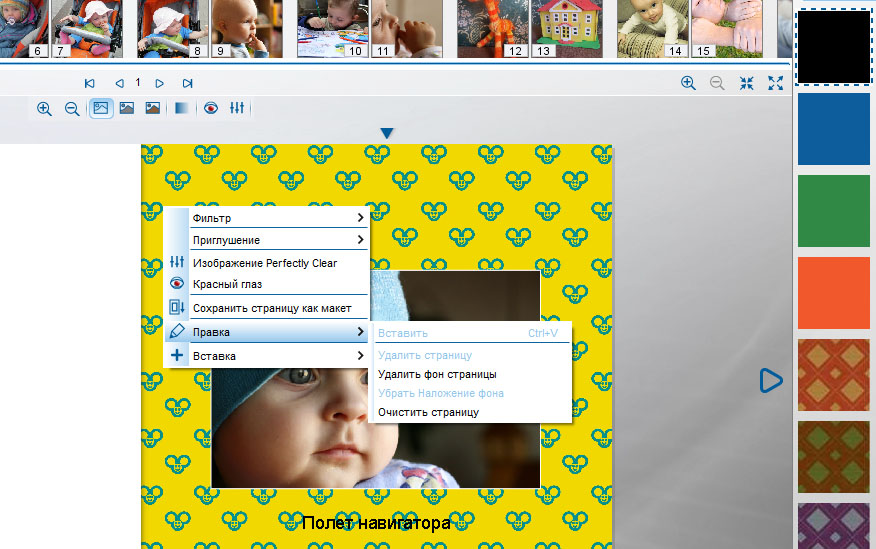This screenshot has width=876, height=549.
Task: Open Perfectly Clear sliders icon in toolbar
Action: (x=237, y=108)
